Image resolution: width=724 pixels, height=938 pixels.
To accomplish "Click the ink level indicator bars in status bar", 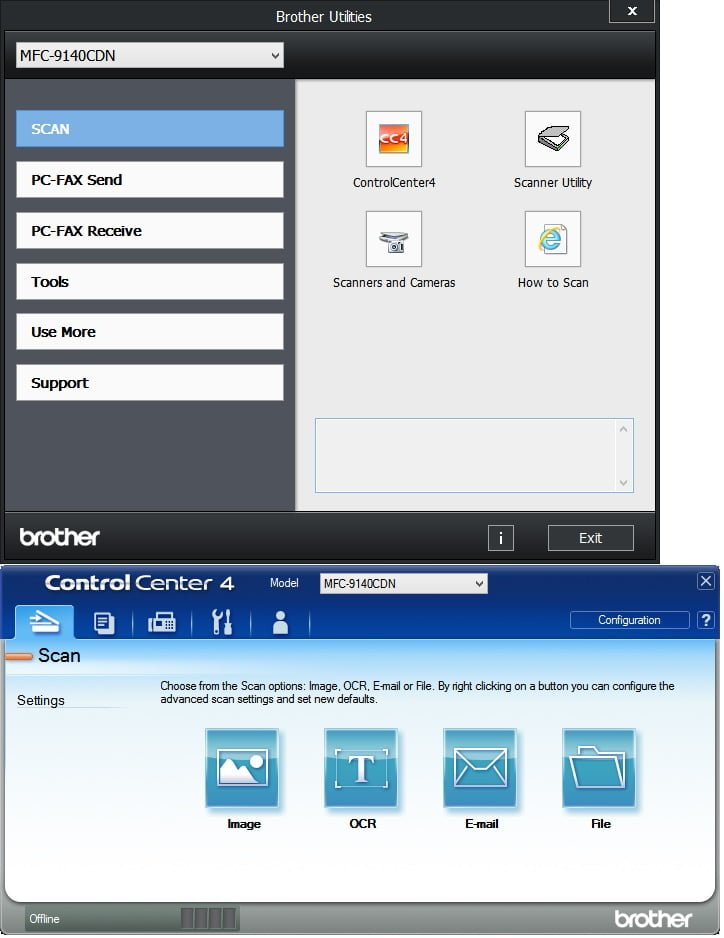I will (208, 918).
